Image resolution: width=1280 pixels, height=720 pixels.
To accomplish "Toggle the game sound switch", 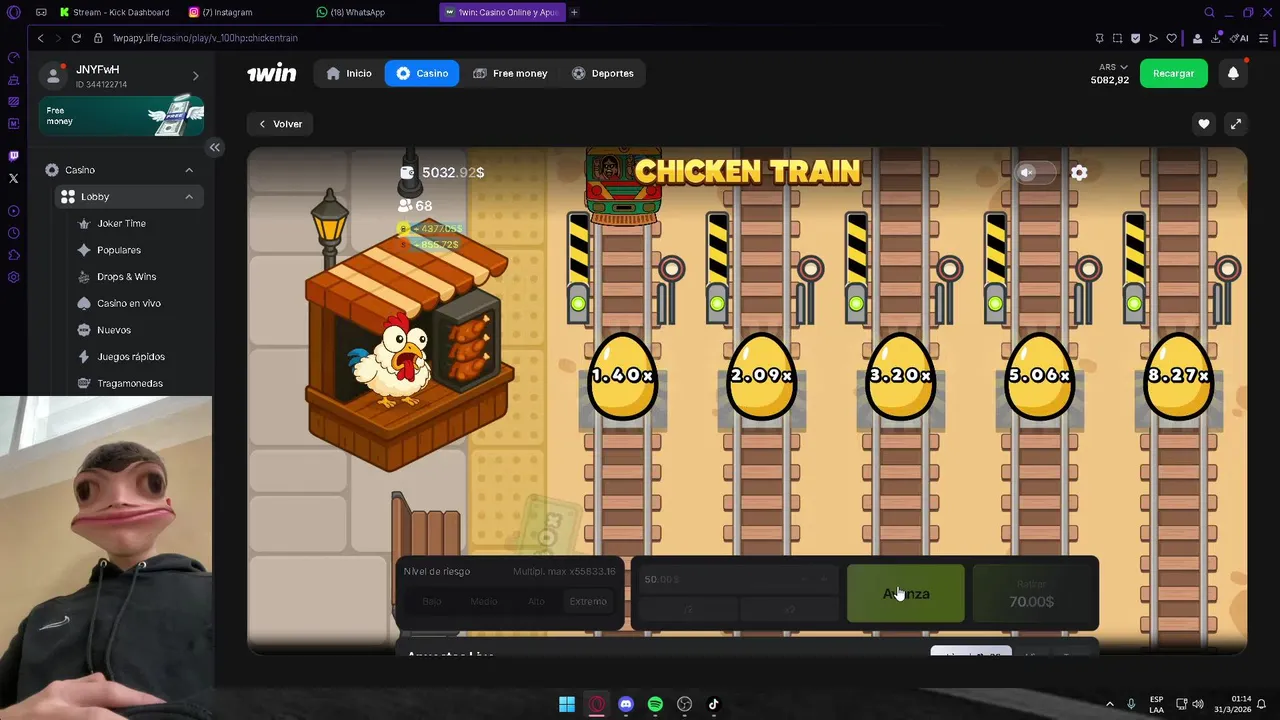I will 1035,172.
